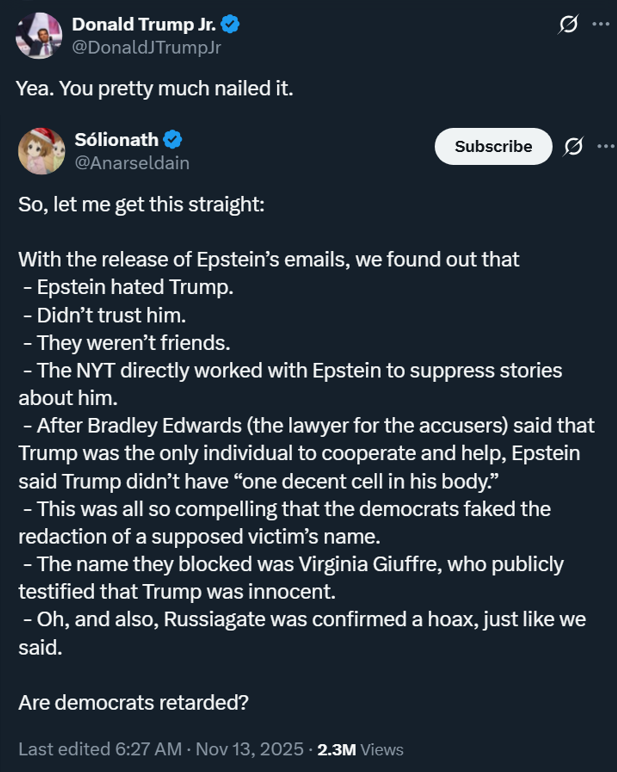The image size is (617, 772).
Task: Click the Sólionath display name
Action: (x=117, y=139)
